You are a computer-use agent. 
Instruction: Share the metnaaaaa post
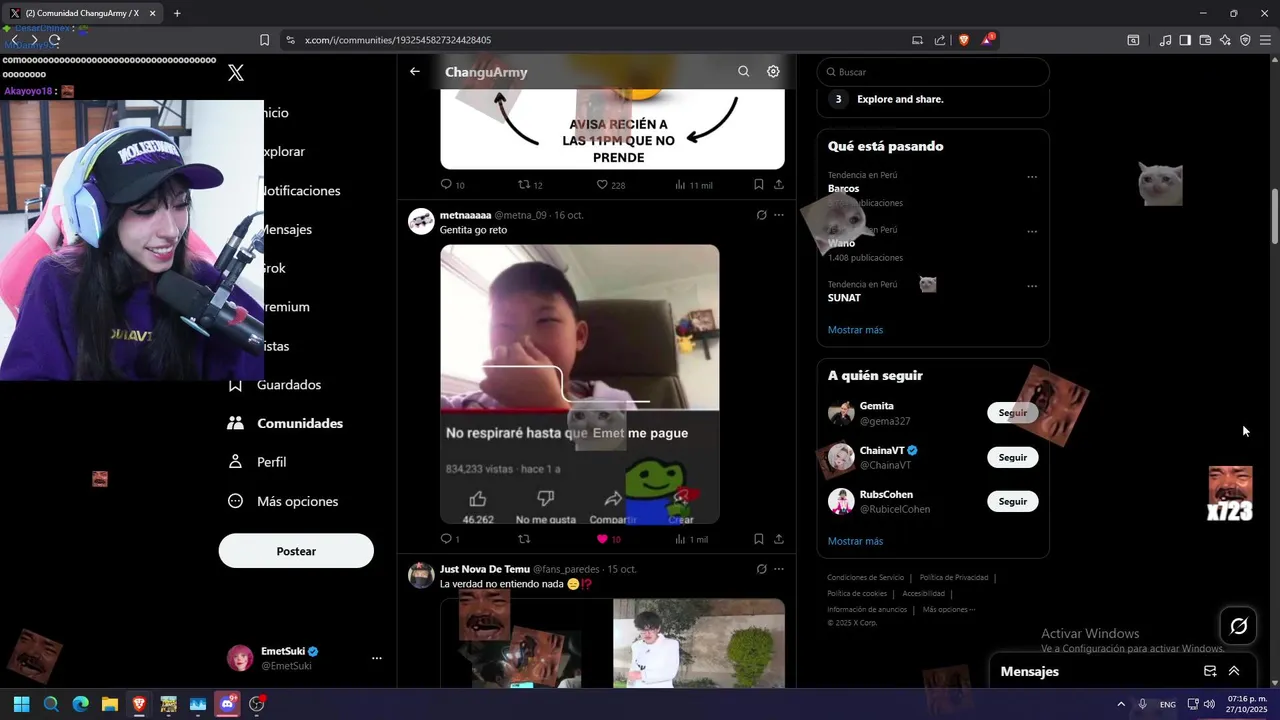point(779,539)
